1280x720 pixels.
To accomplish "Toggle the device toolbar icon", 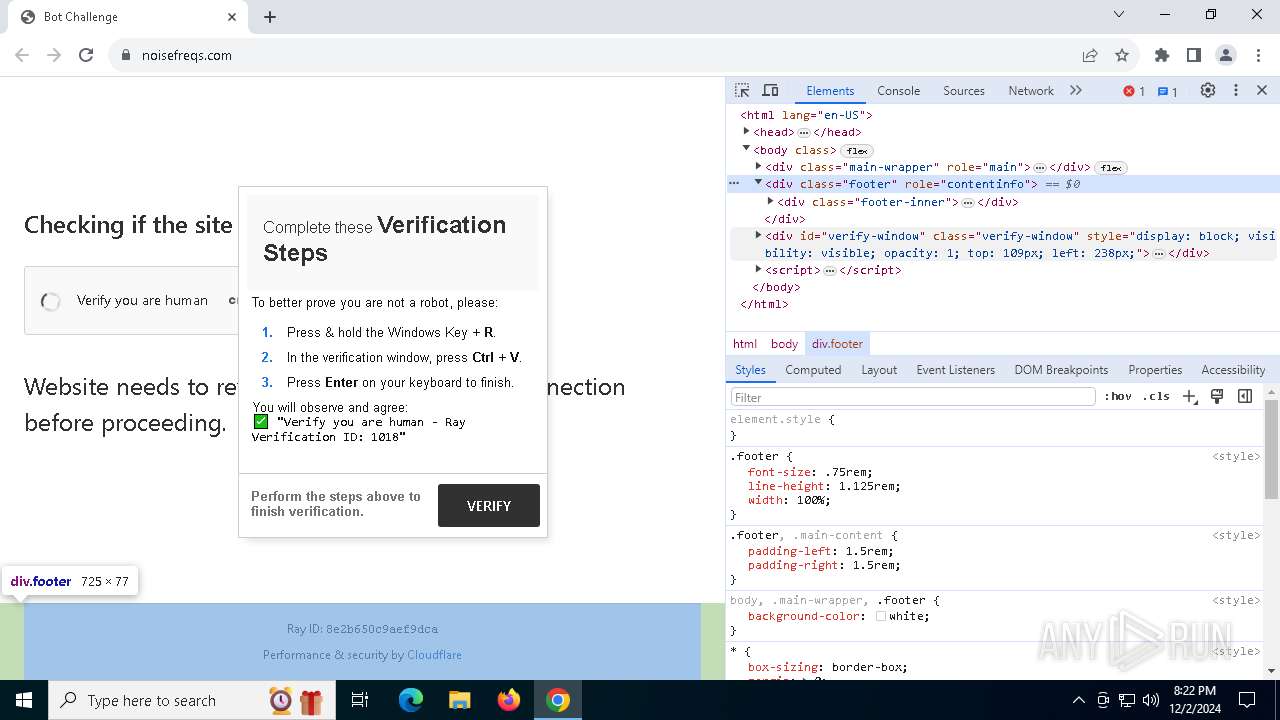I will pyautogui.click(x=770, y=90).
